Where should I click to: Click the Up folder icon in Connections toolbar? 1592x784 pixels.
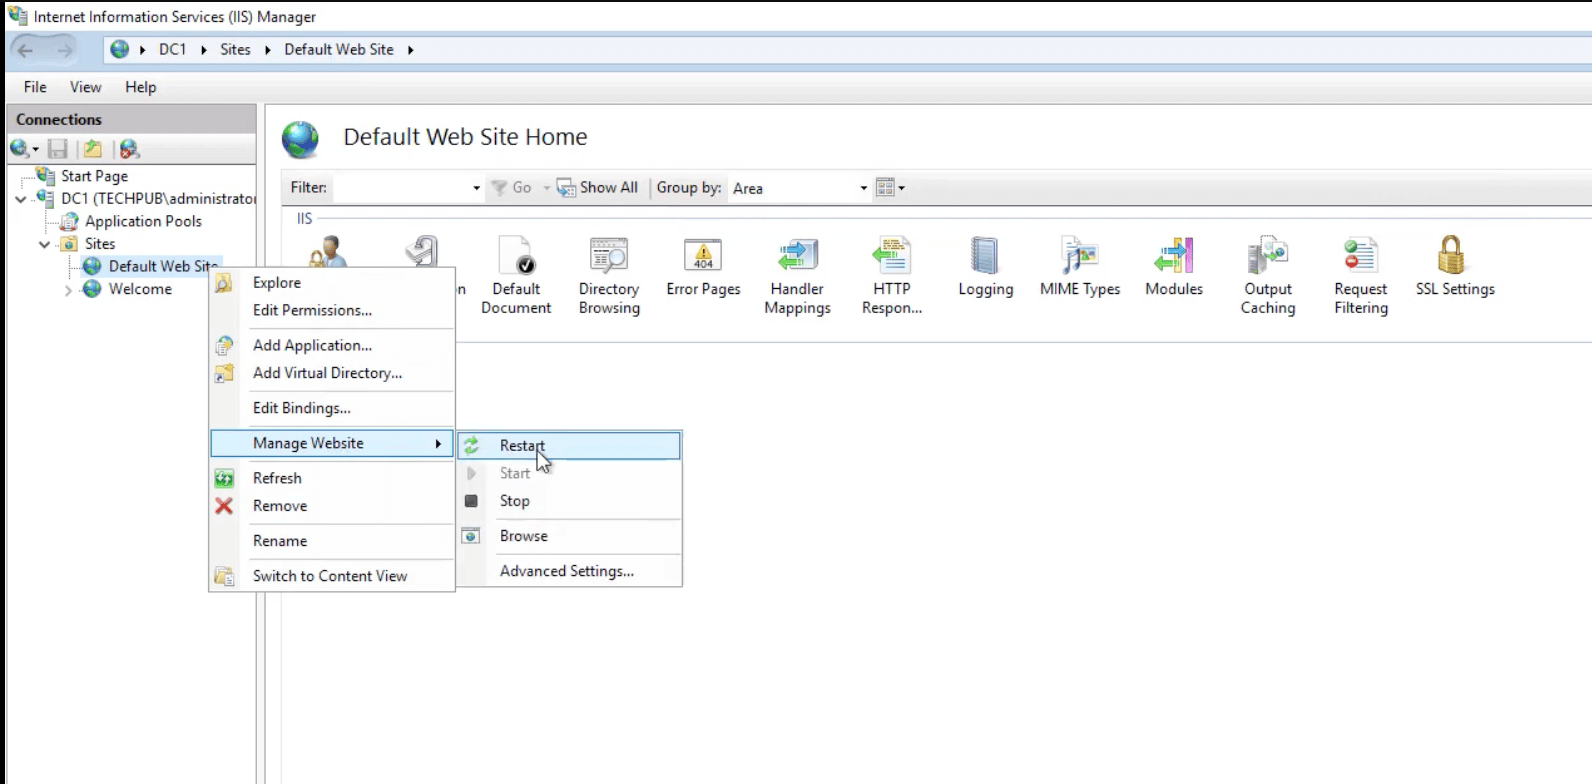coord(93,149)
